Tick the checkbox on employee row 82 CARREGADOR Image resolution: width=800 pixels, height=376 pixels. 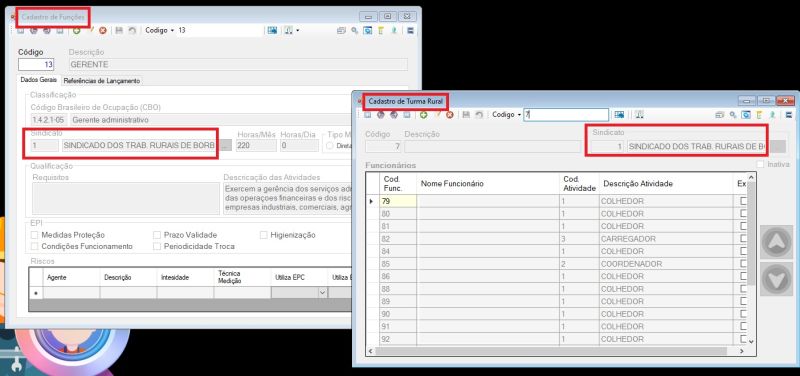[x=744, y=239]
